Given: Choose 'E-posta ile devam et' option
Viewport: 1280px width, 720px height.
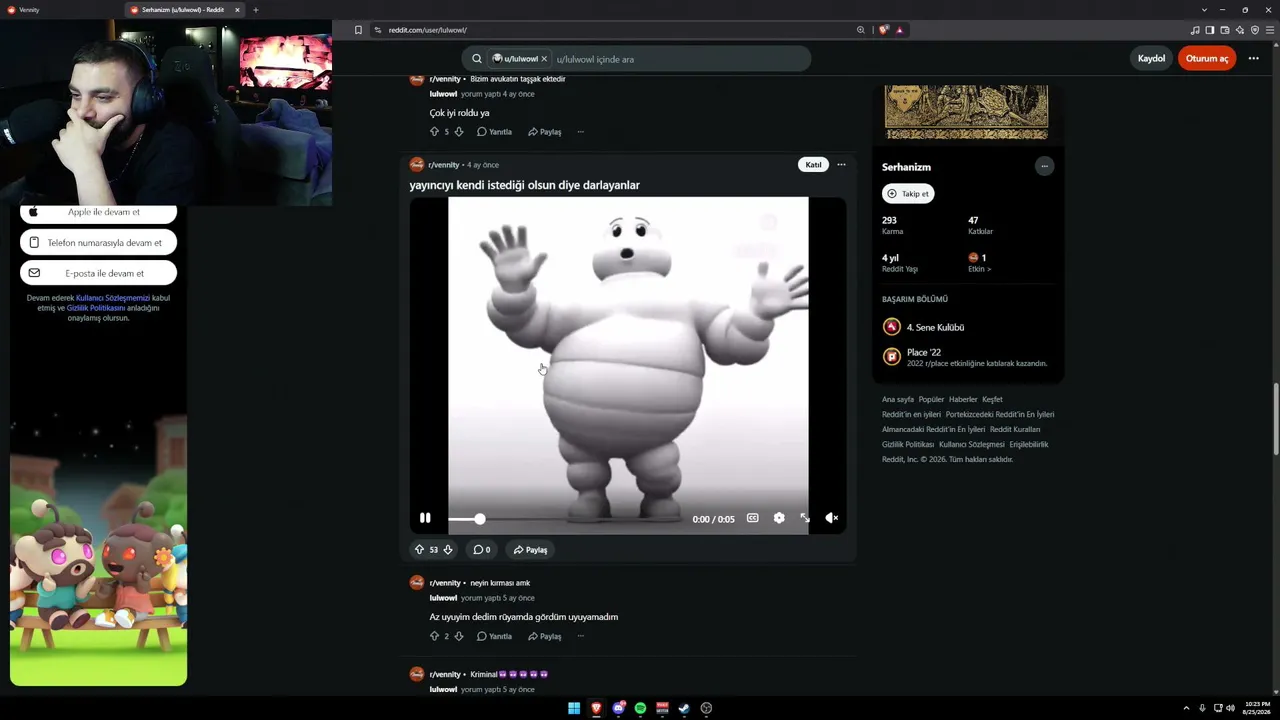Looking at the screenshot, I should 98,273.
